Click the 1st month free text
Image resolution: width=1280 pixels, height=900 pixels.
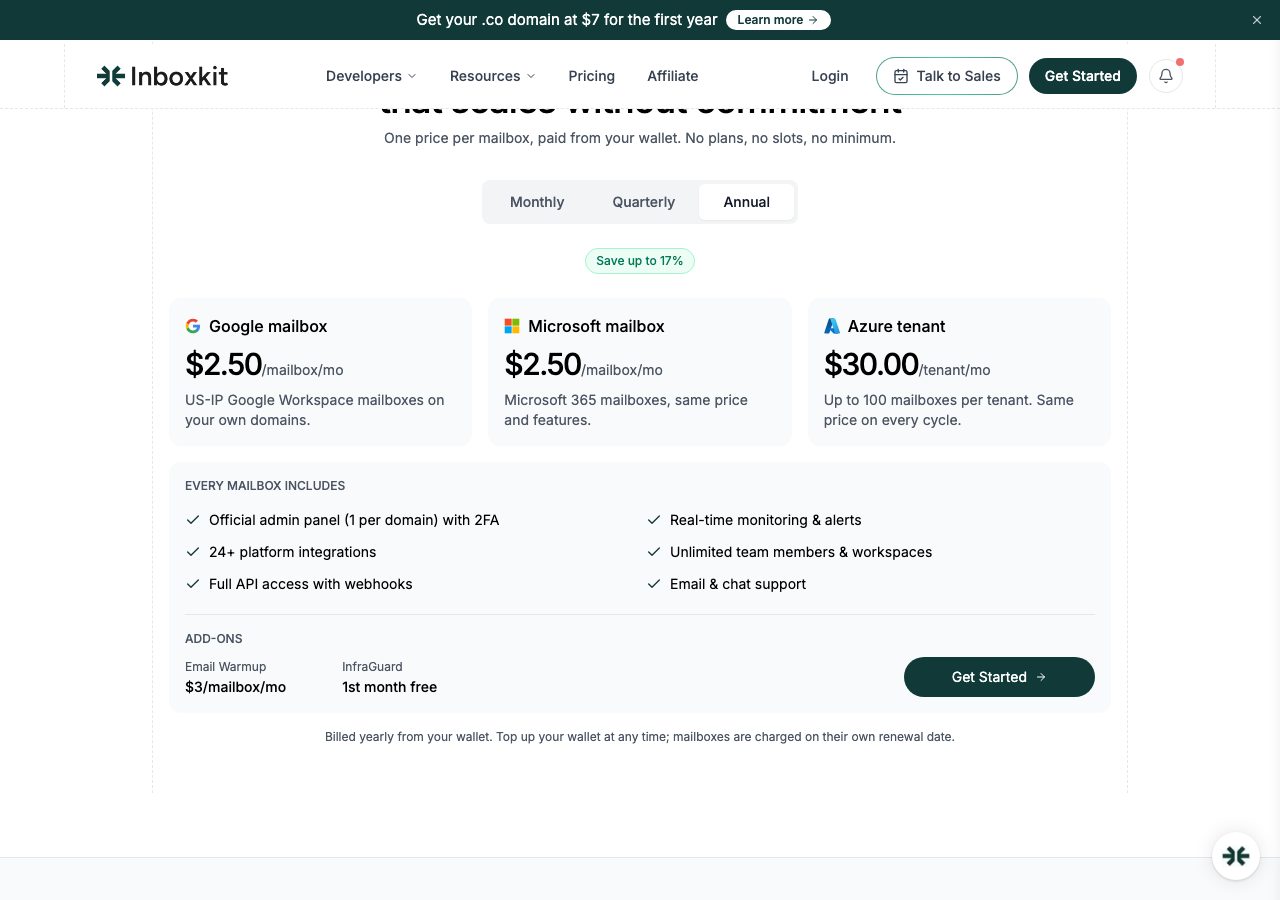pos(389,687)
